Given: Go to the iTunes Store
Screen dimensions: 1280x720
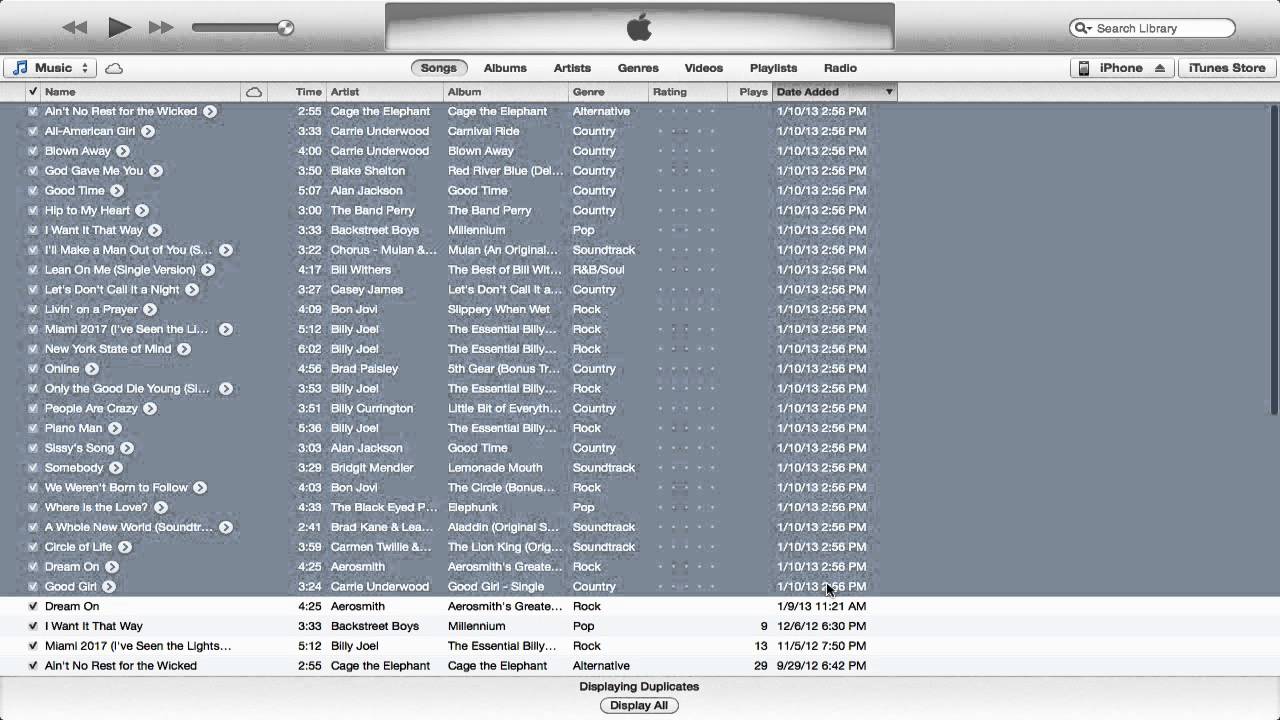Looking at the screenshot, I should 1227,68.
